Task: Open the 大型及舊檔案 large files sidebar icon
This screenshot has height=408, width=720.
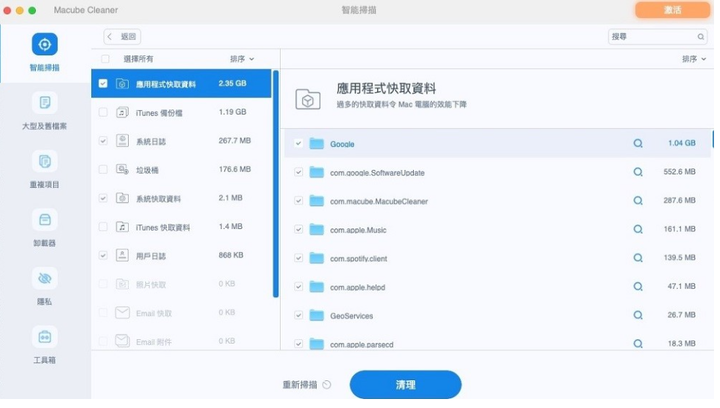Action: pos(45,102)
